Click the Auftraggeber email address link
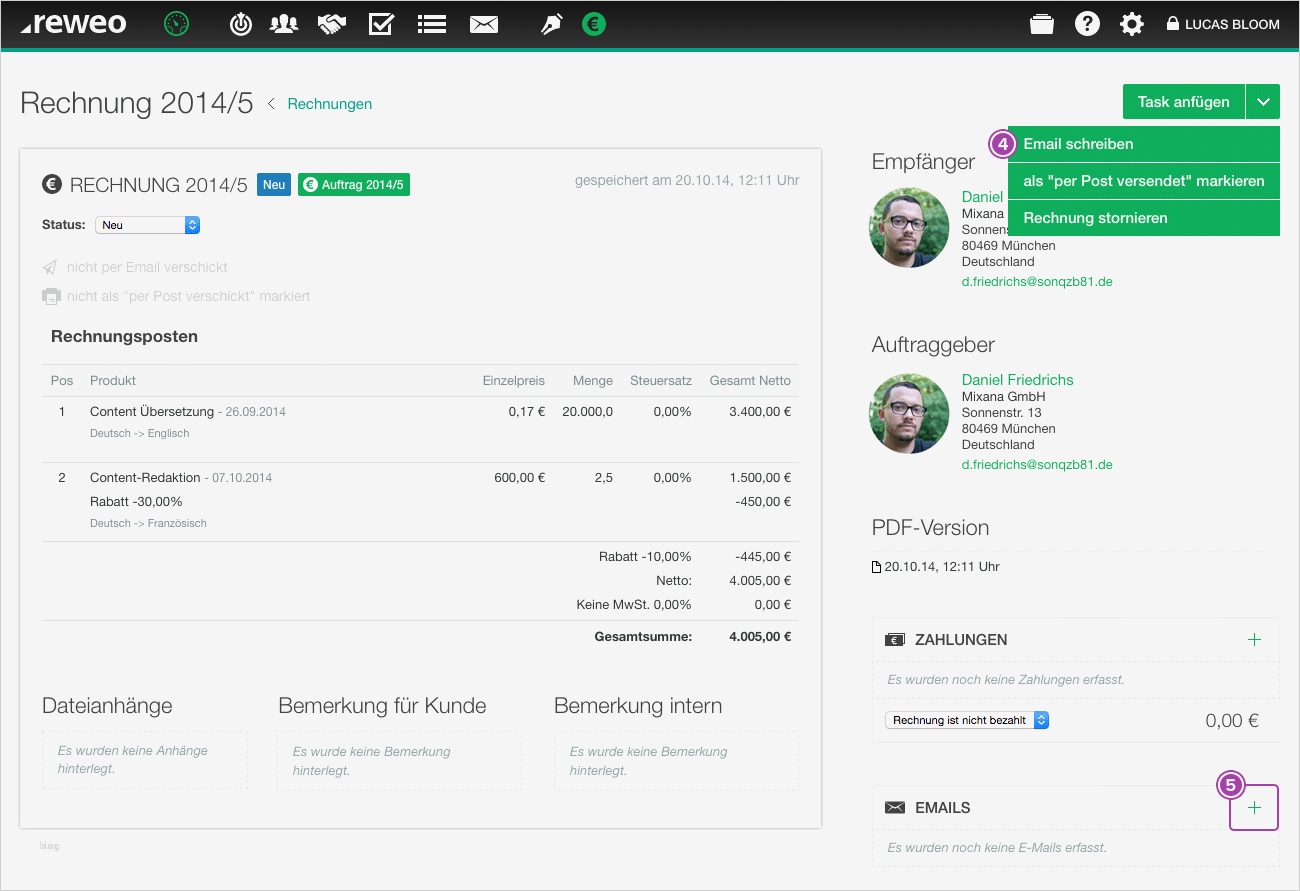The width and height of the screenshot is (1300, 891). pyautogui.click(x=1037, y=465)
